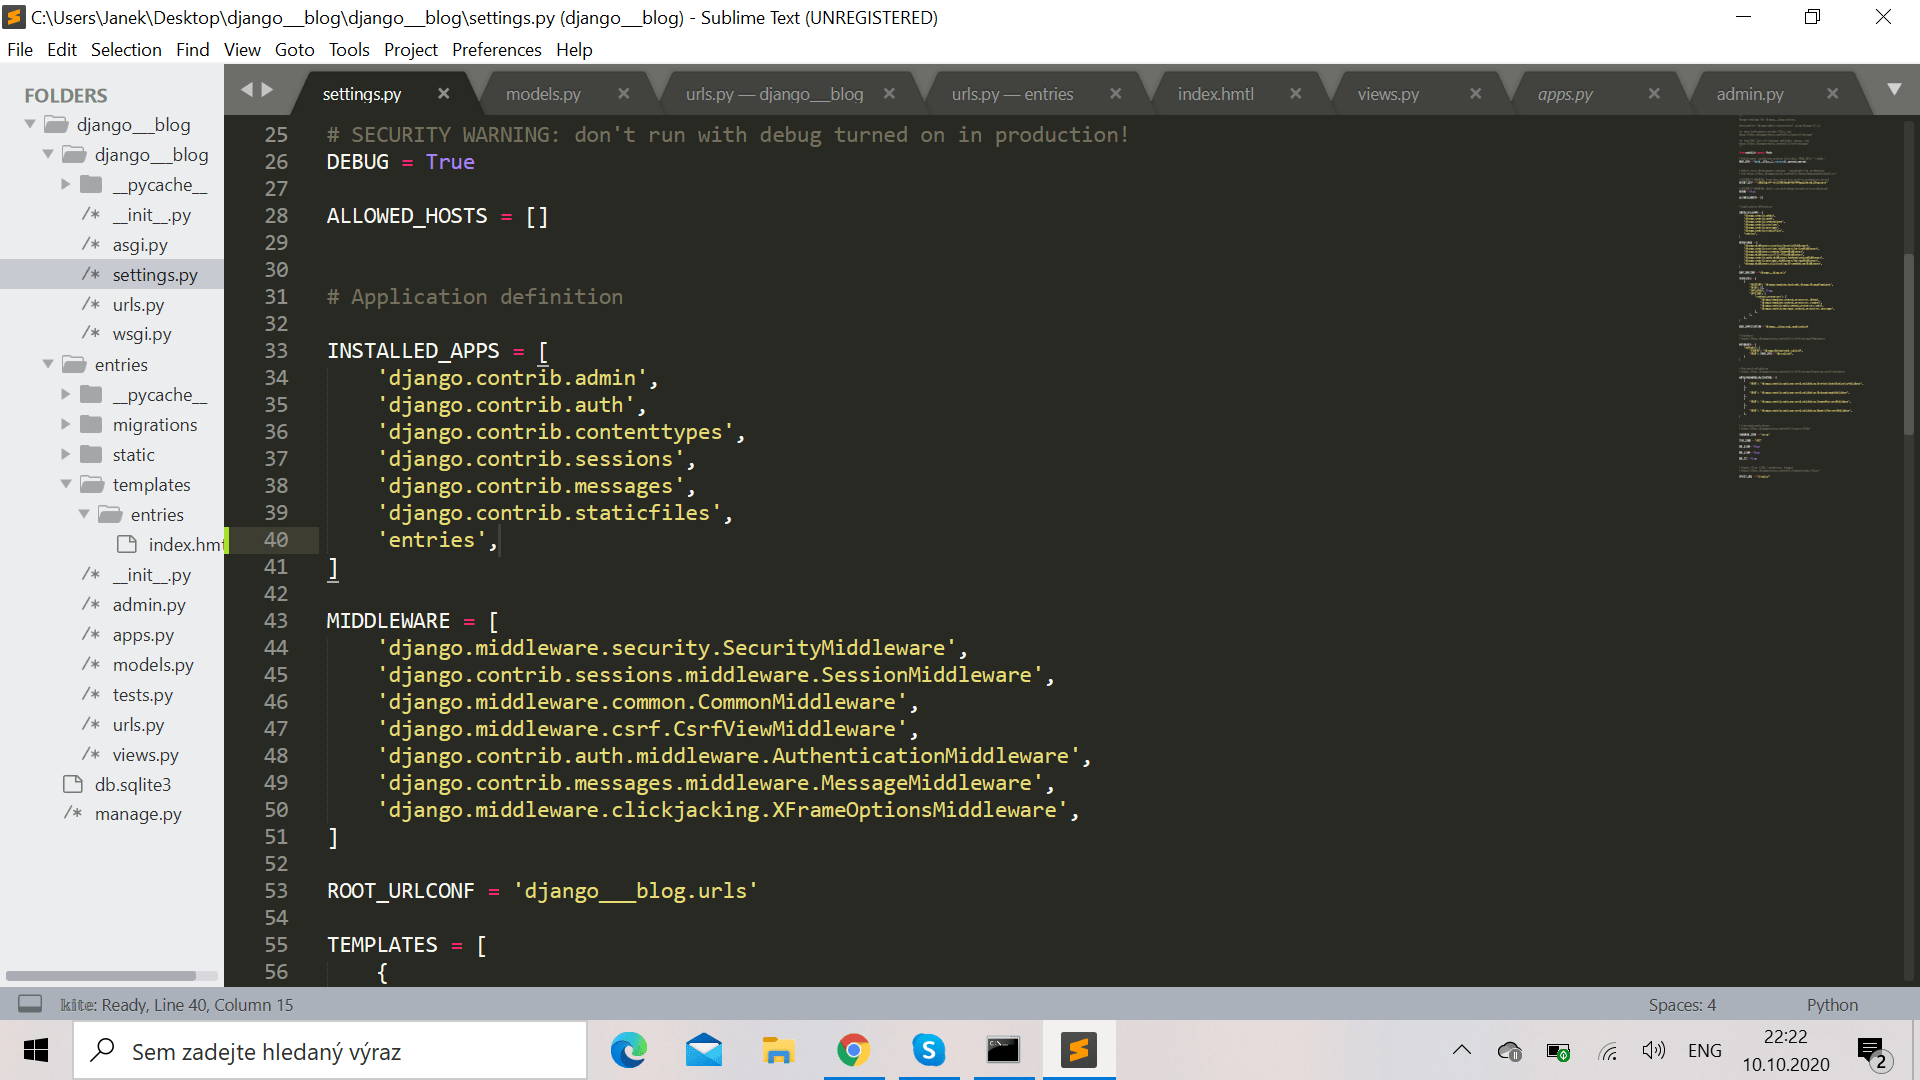Screen dimensions: 1920x1080
Task: Click the Sublime Text taskbar icon
Action: coord(1078,1050)
